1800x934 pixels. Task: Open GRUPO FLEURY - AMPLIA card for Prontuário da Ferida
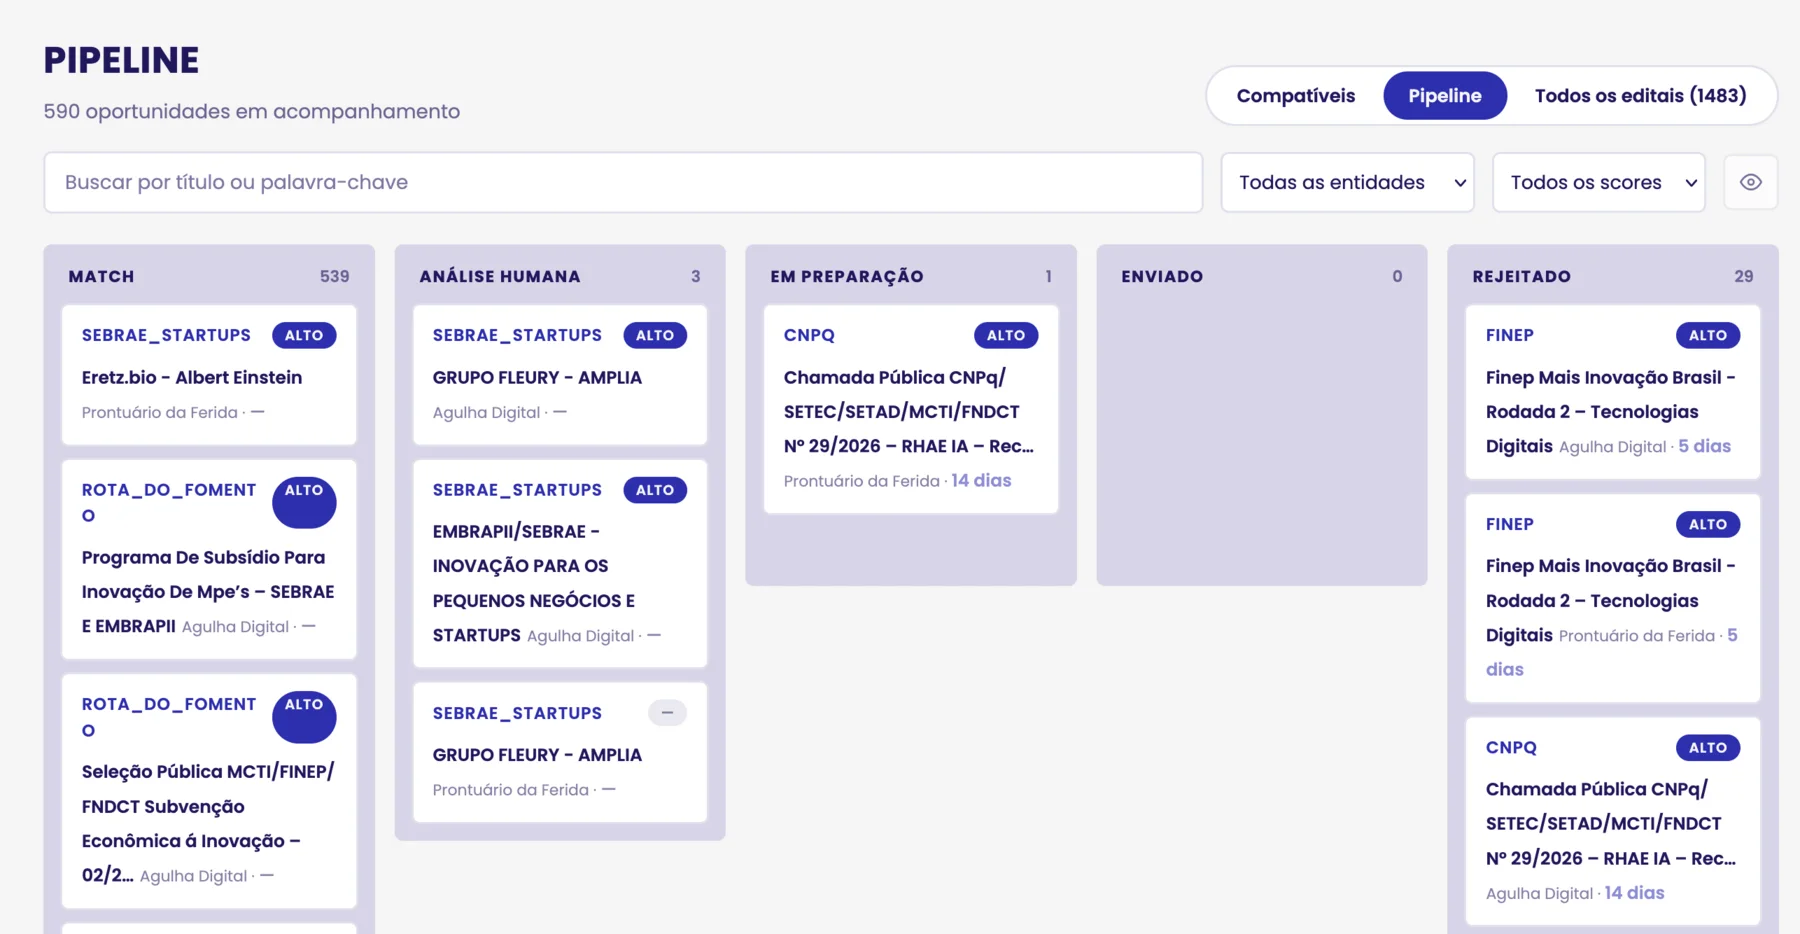click(560, 752)
